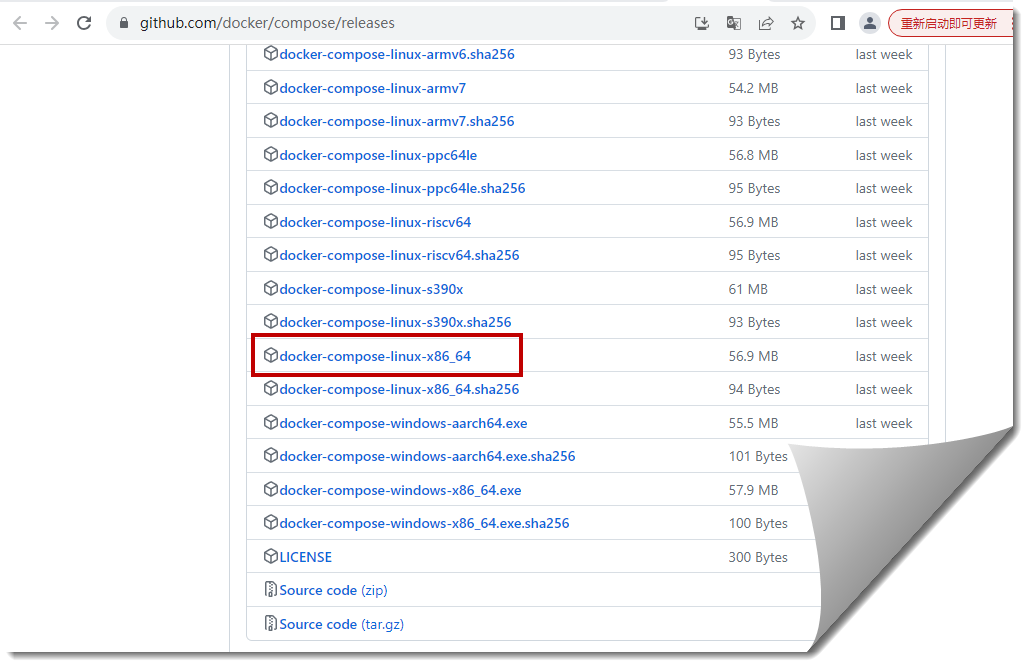Click package icon beside docker-compose-linux-s390x.sha256

pos(271,321)
